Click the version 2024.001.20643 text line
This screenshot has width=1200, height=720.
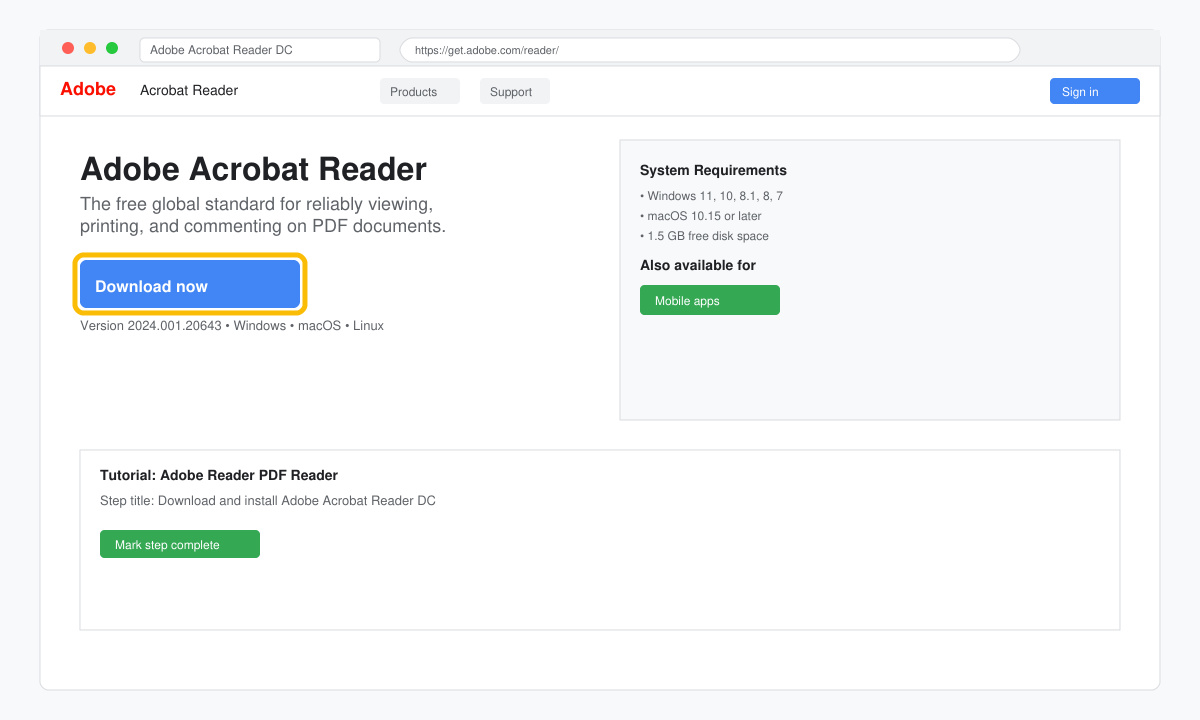click(x=232, y=326)
